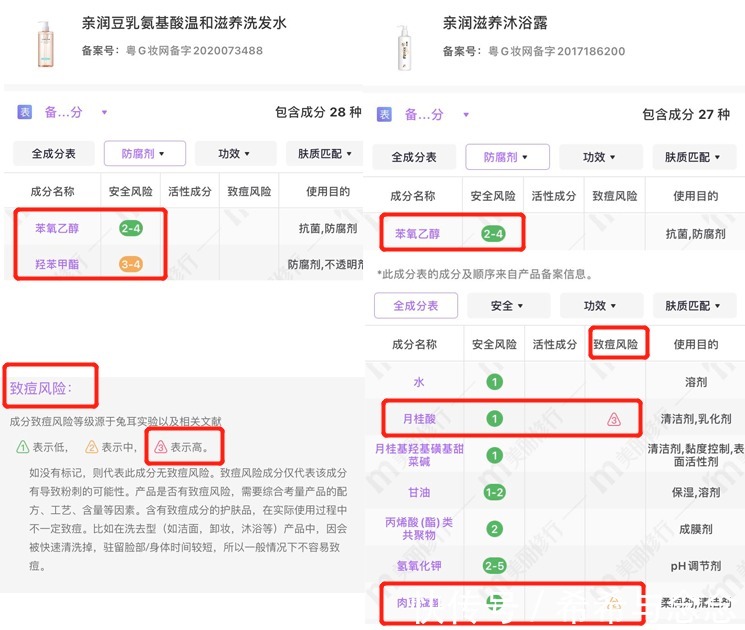Select 全成分表 tab in shampoo panel
This screenshot has height=630, width=745.
(x=54, y=153)
